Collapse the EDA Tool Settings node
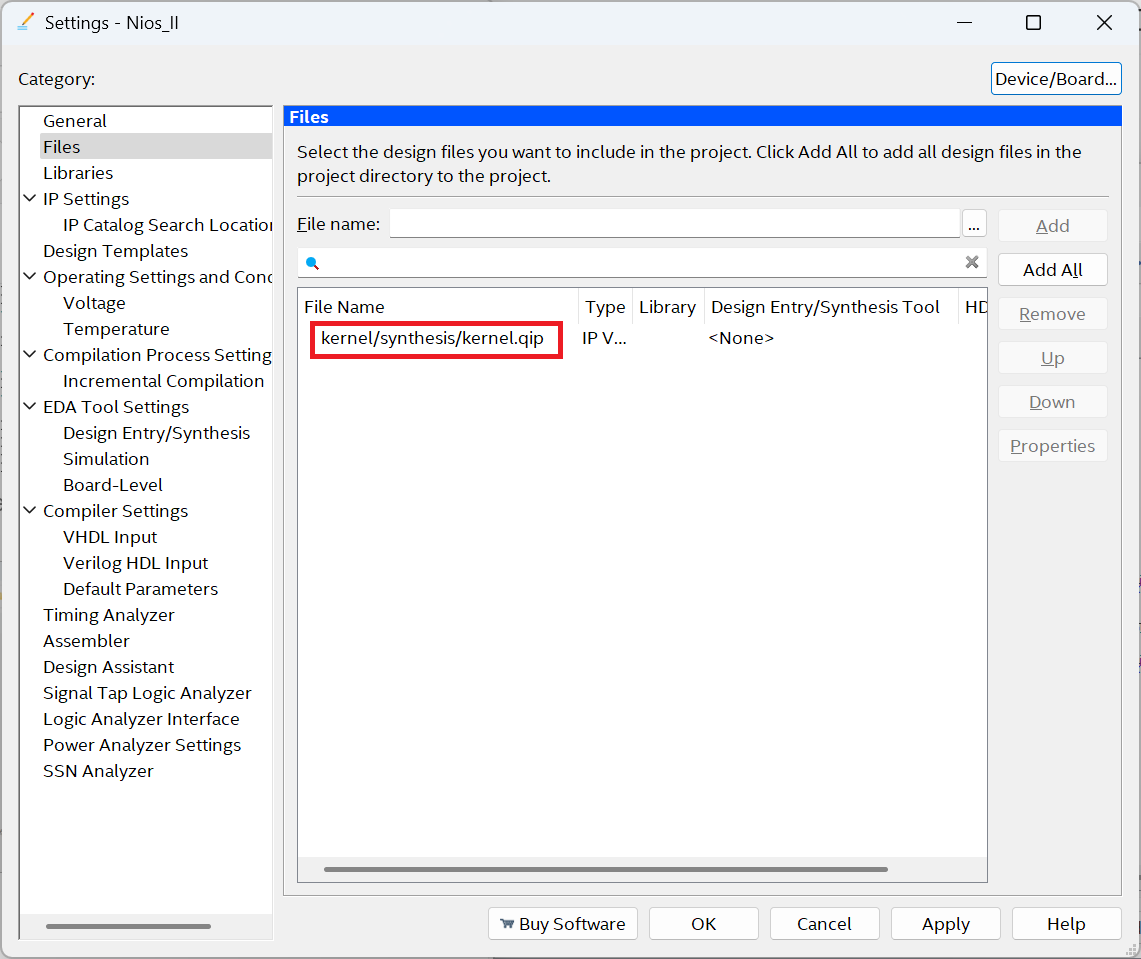1141x959 pixels. pos(30,406)
